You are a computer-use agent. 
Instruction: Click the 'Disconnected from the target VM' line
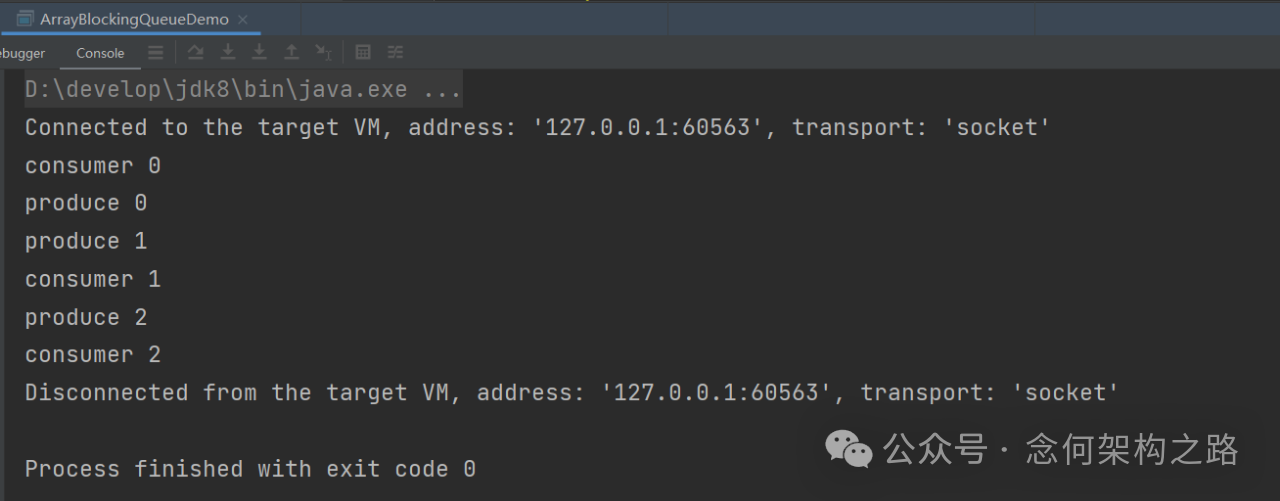pos(572,393)
